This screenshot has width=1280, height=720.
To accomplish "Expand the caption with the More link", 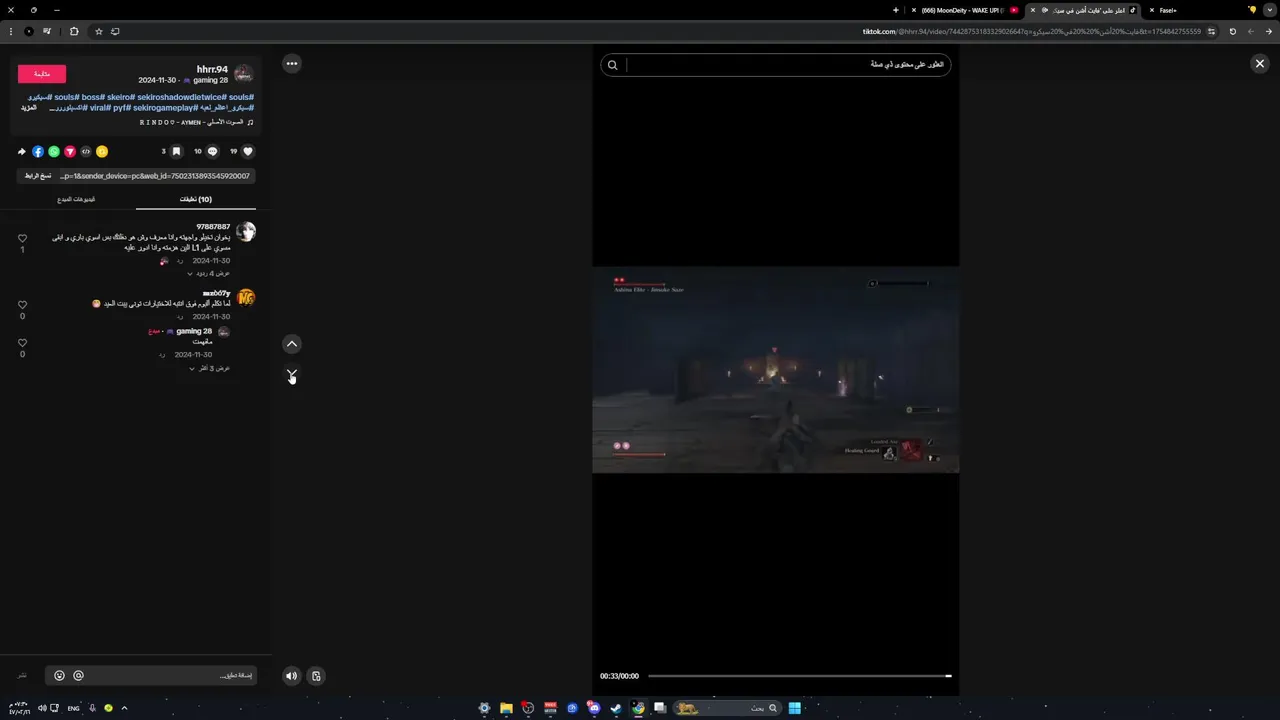I will tap(29, 107).
